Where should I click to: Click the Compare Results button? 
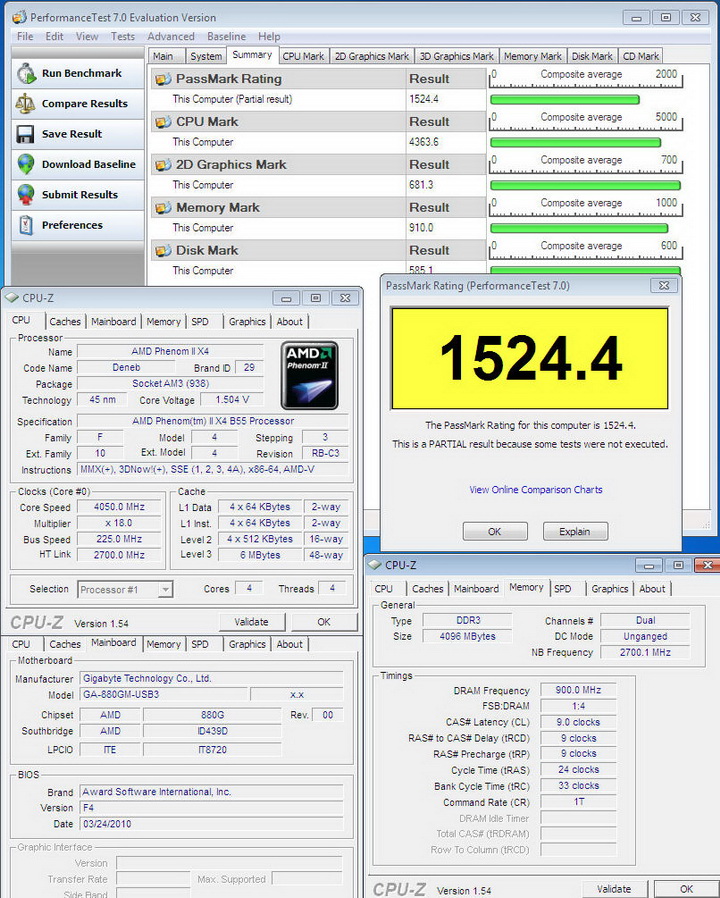click(x=78, y=104)
